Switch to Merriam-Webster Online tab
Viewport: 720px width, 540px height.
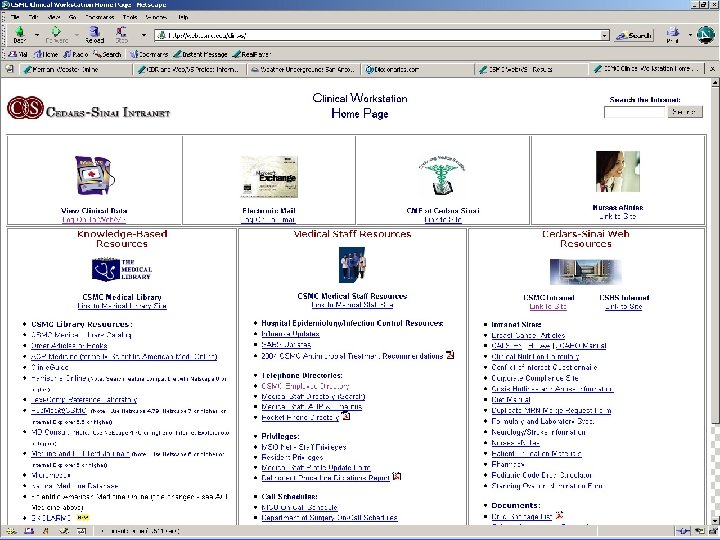coord(76,70)
